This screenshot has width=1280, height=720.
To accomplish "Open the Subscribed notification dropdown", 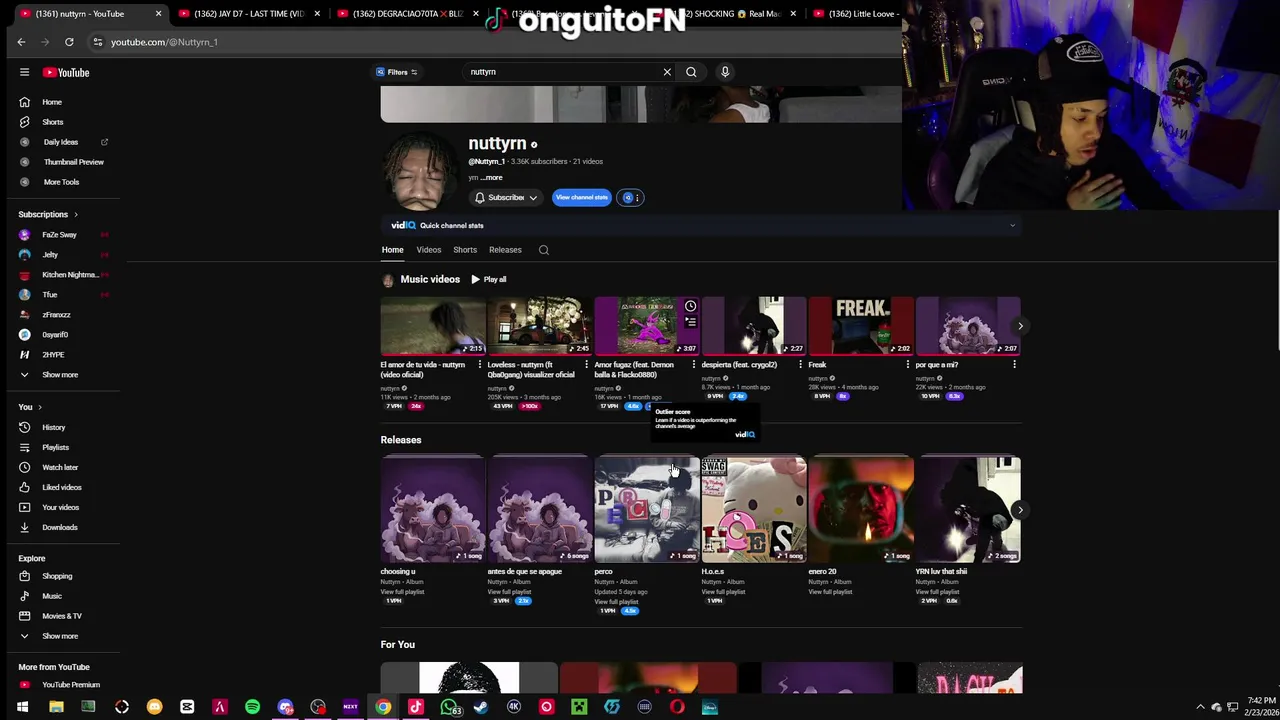I will (x=506, y=197).
